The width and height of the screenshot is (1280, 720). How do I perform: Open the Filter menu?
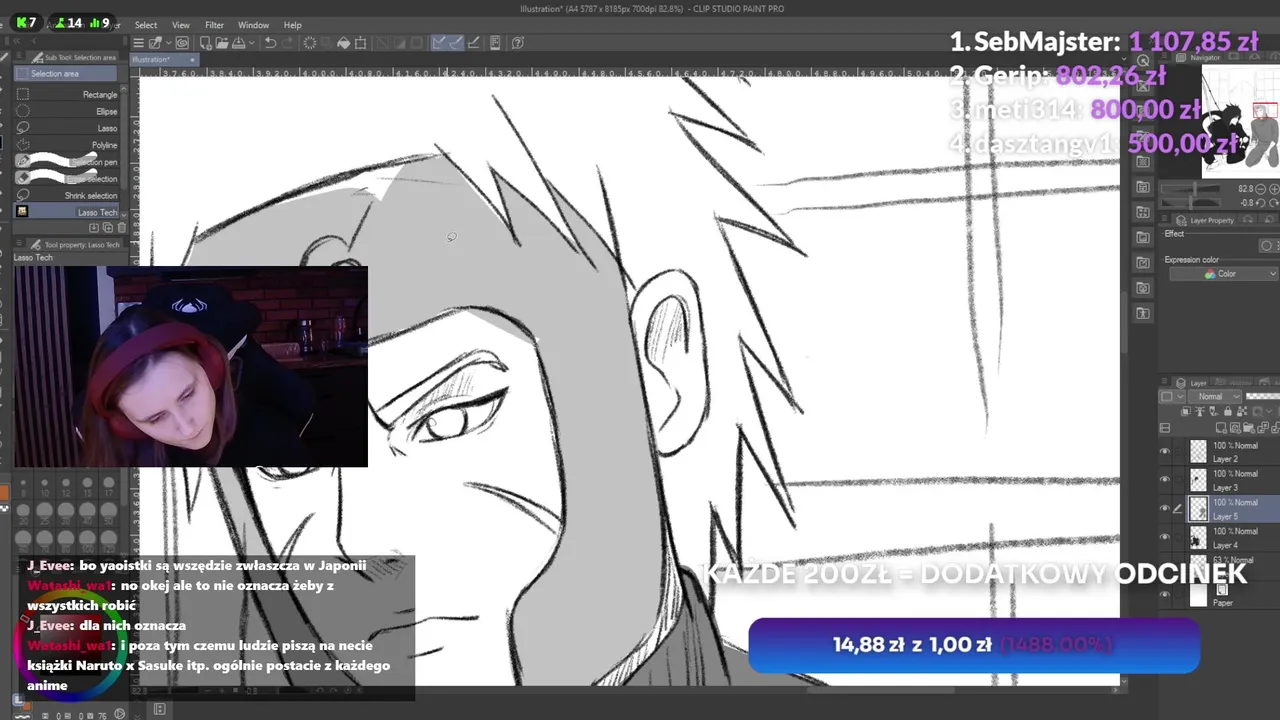tap(215, 25)
